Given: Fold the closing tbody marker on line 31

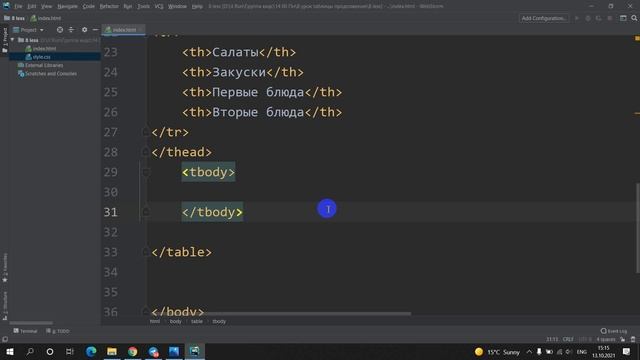Looking at the screenshot, I should 145,212.
